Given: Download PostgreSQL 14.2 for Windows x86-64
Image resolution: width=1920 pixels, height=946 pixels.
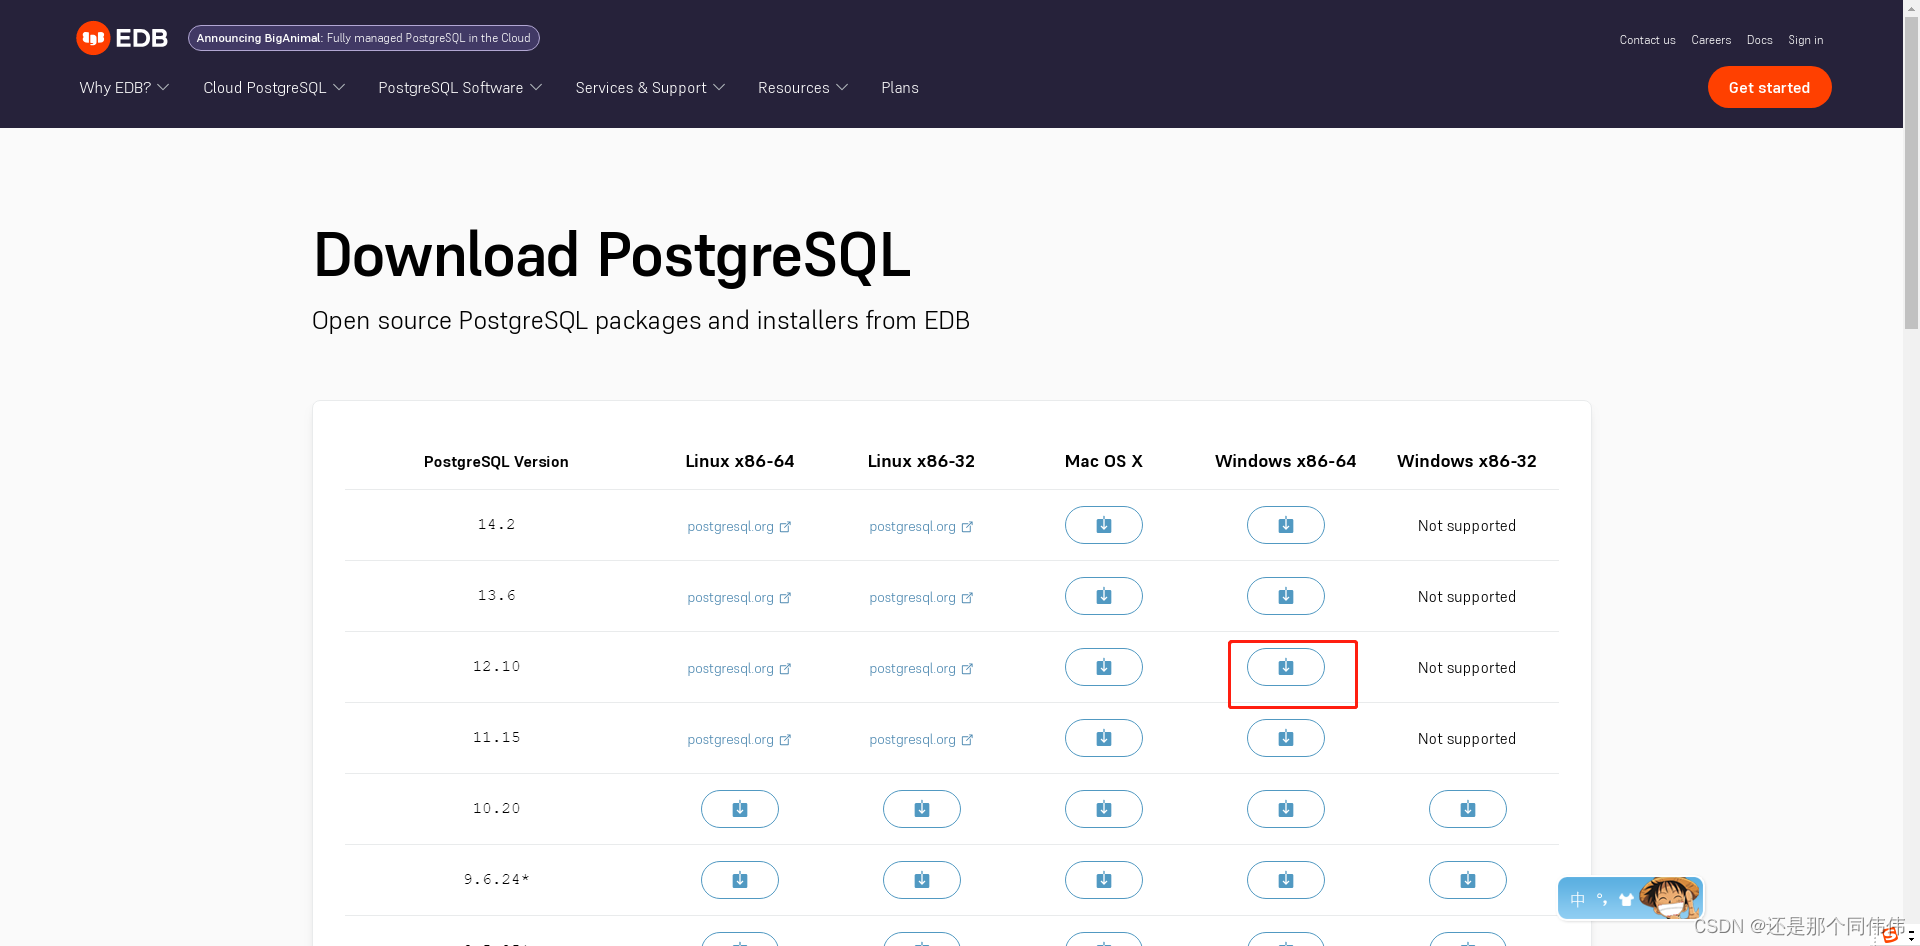Looking at the screenshot, I should tap(1285, 525).
